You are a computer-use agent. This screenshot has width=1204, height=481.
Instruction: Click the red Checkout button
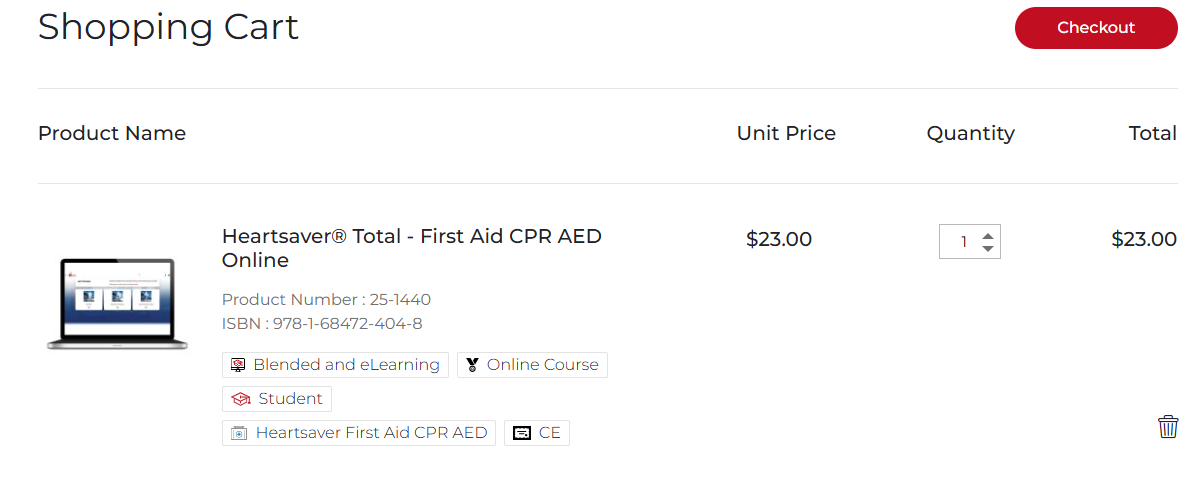[1095, 28]
